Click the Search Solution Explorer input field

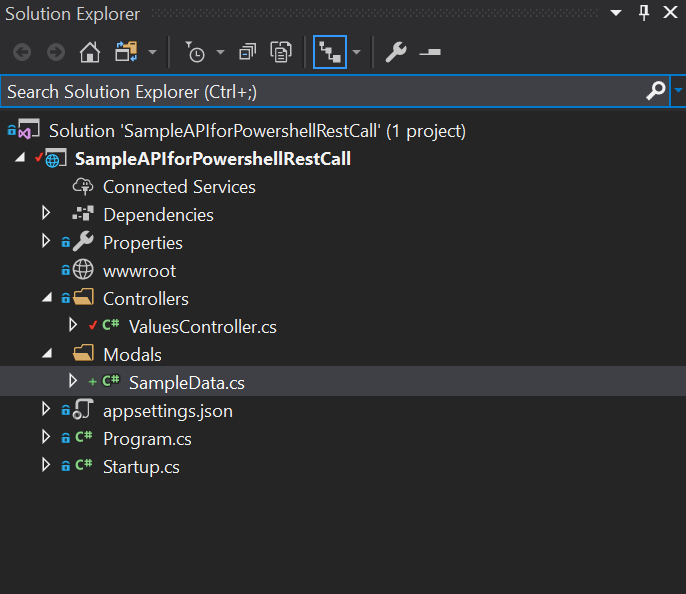coord(320,91)
